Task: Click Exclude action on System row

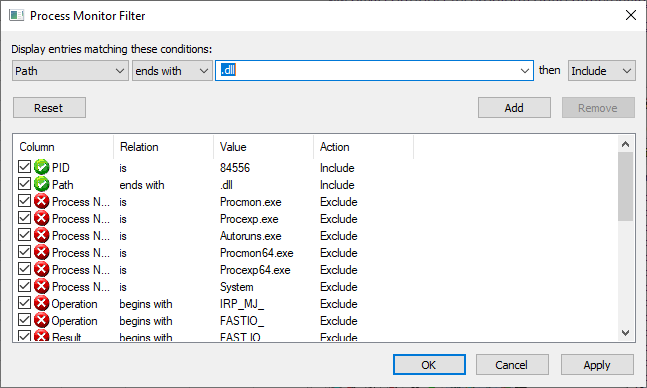Action: pyautogui.click(x=339, y=287)
